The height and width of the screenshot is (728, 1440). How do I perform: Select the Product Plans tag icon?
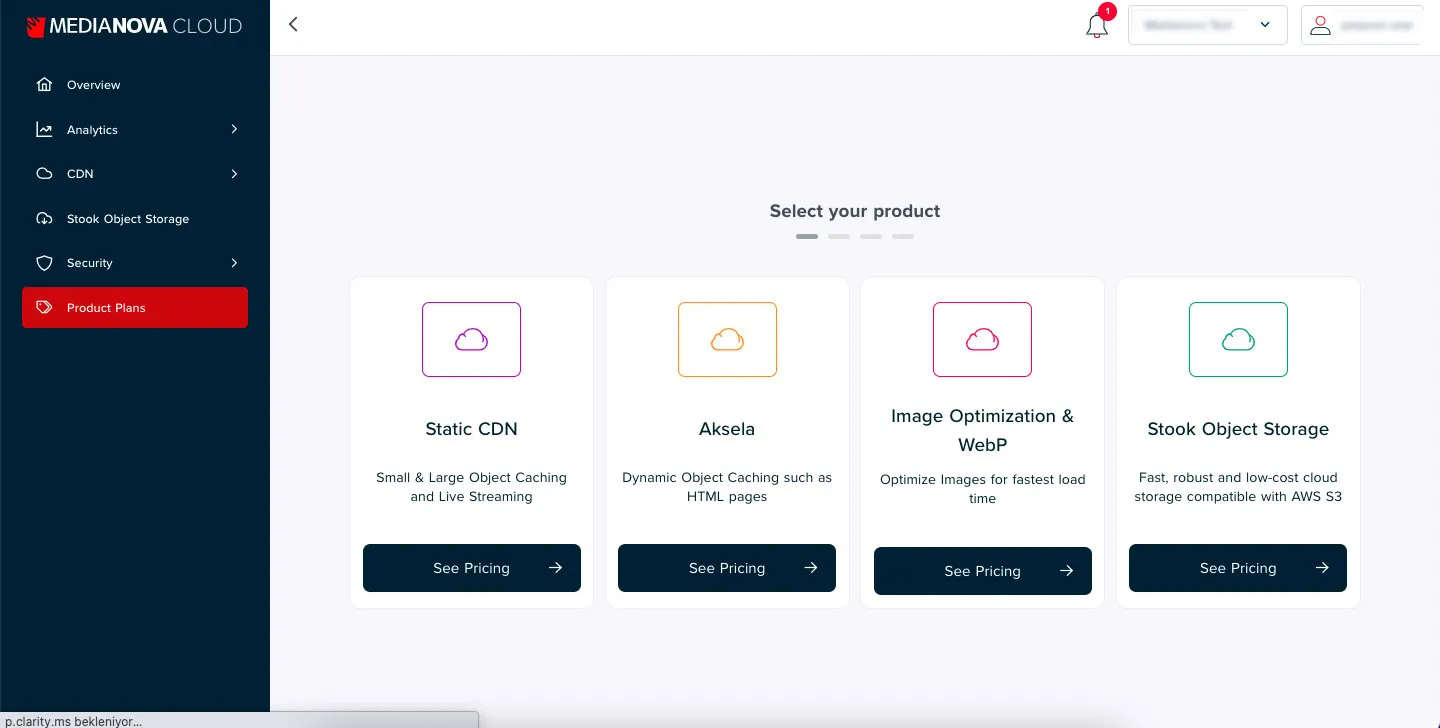pos(44,307)
